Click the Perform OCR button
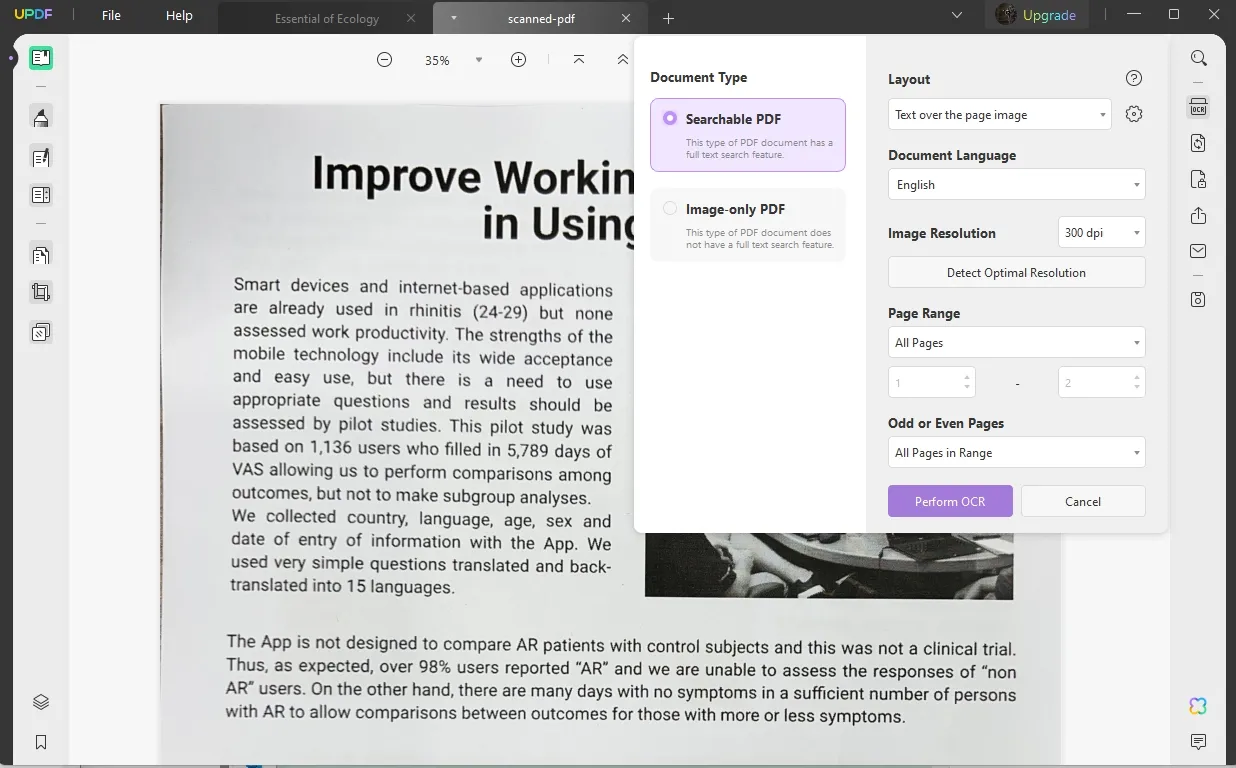 [x=950, y=501]
